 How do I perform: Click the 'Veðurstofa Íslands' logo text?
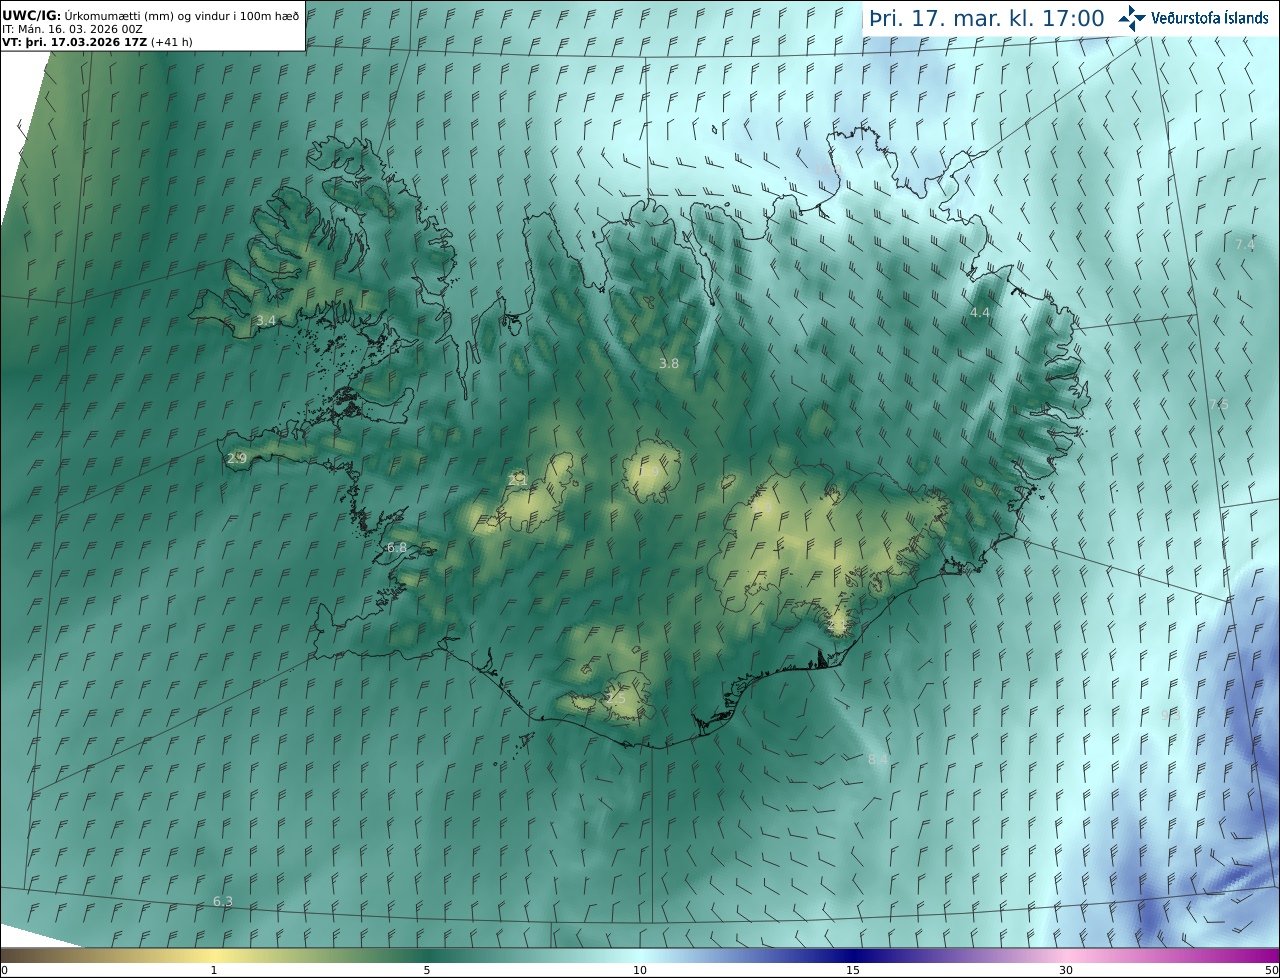pos(1209,18)
